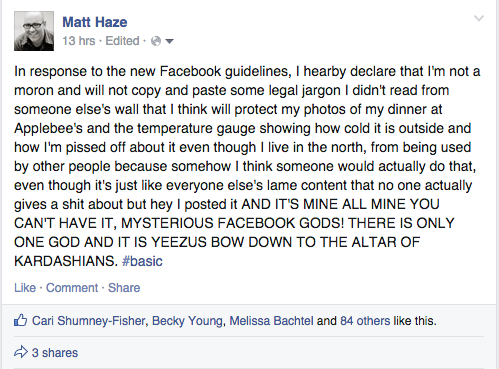Screen dimensions: 499x369
Task: Click the words 'like this' after the names
Action: coord(415,321)
